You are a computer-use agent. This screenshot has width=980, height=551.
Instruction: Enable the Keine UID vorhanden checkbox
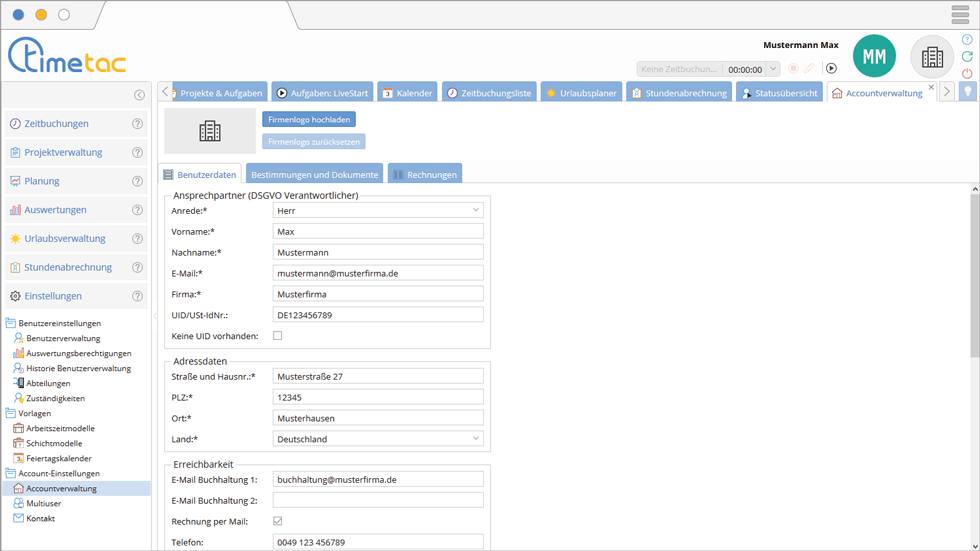tap(278, 336)
